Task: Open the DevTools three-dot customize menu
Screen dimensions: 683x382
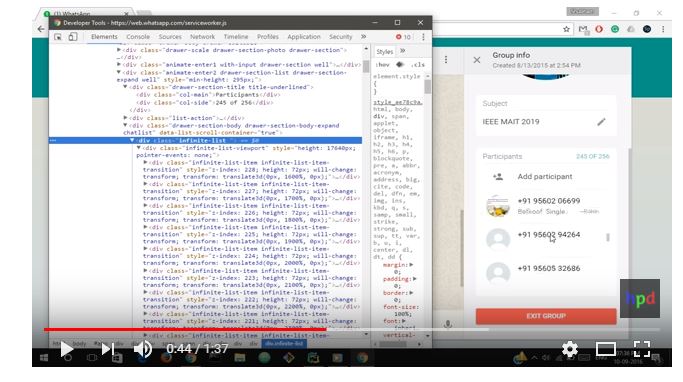Action: pos(423,37)
